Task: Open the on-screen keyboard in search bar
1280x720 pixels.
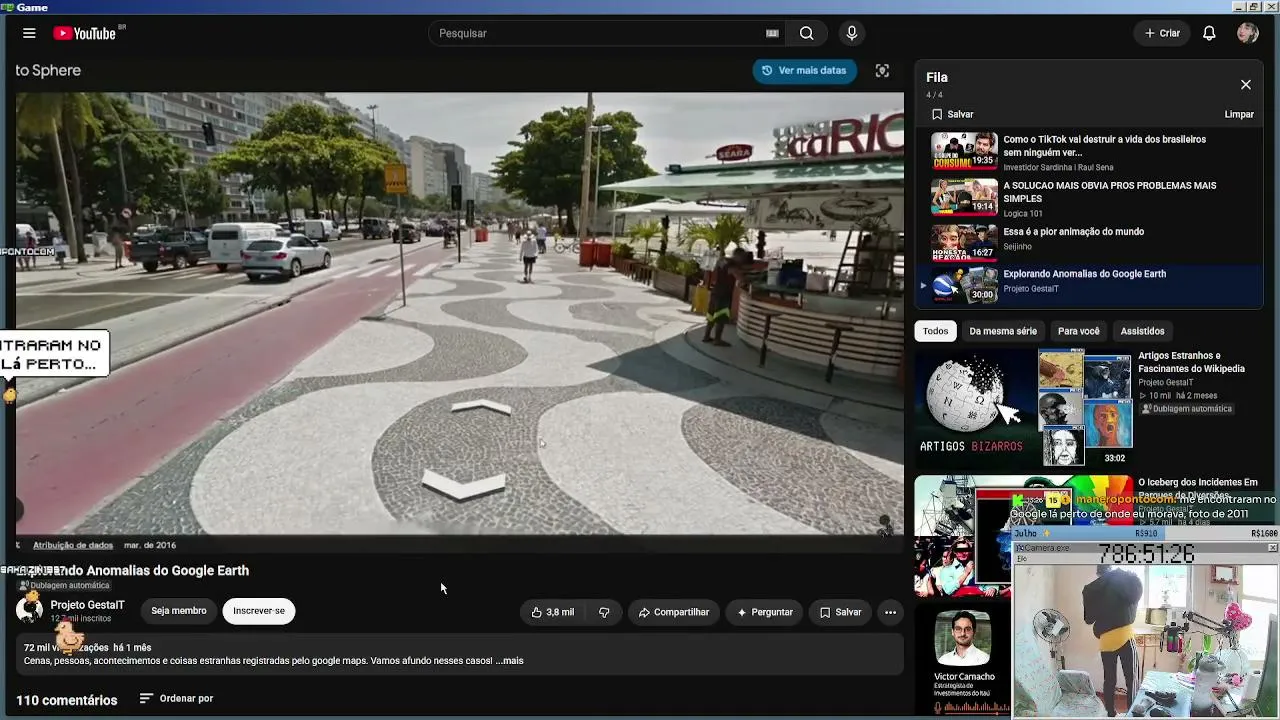Action: click(x=772, y=33)
